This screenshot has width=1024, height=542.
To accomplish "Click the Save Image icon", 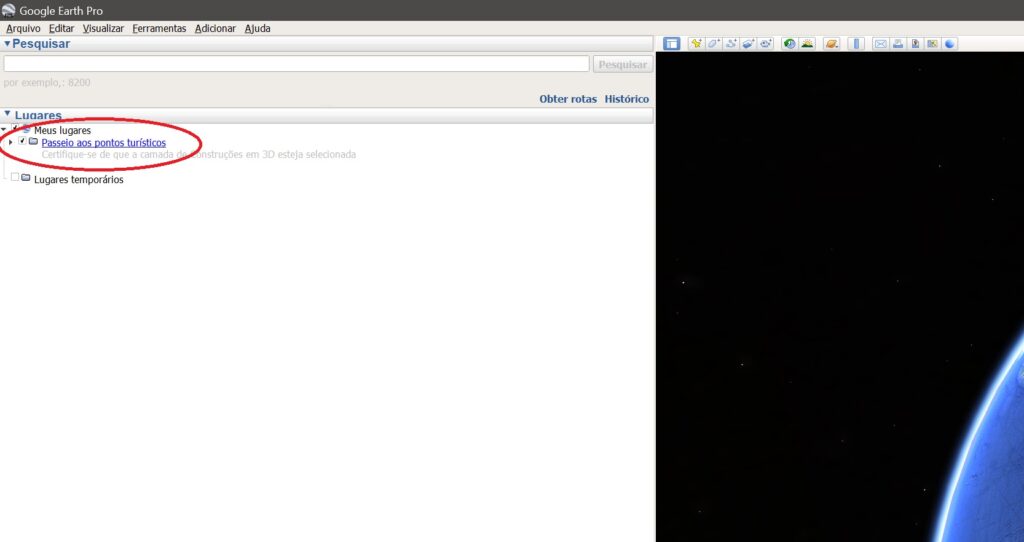I will coord(916,44).
